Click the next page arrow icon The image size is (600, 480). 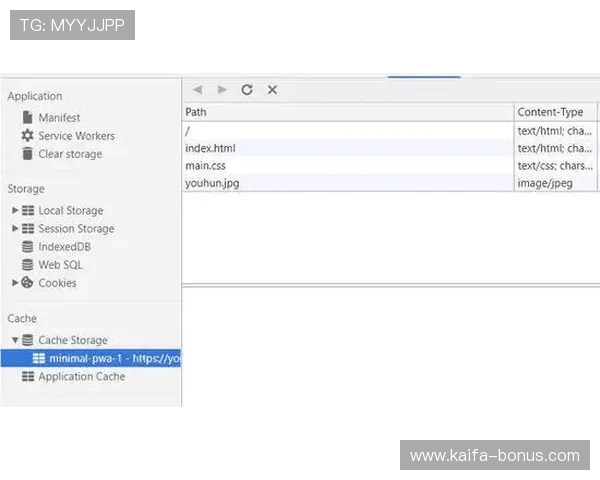point(222,90)
